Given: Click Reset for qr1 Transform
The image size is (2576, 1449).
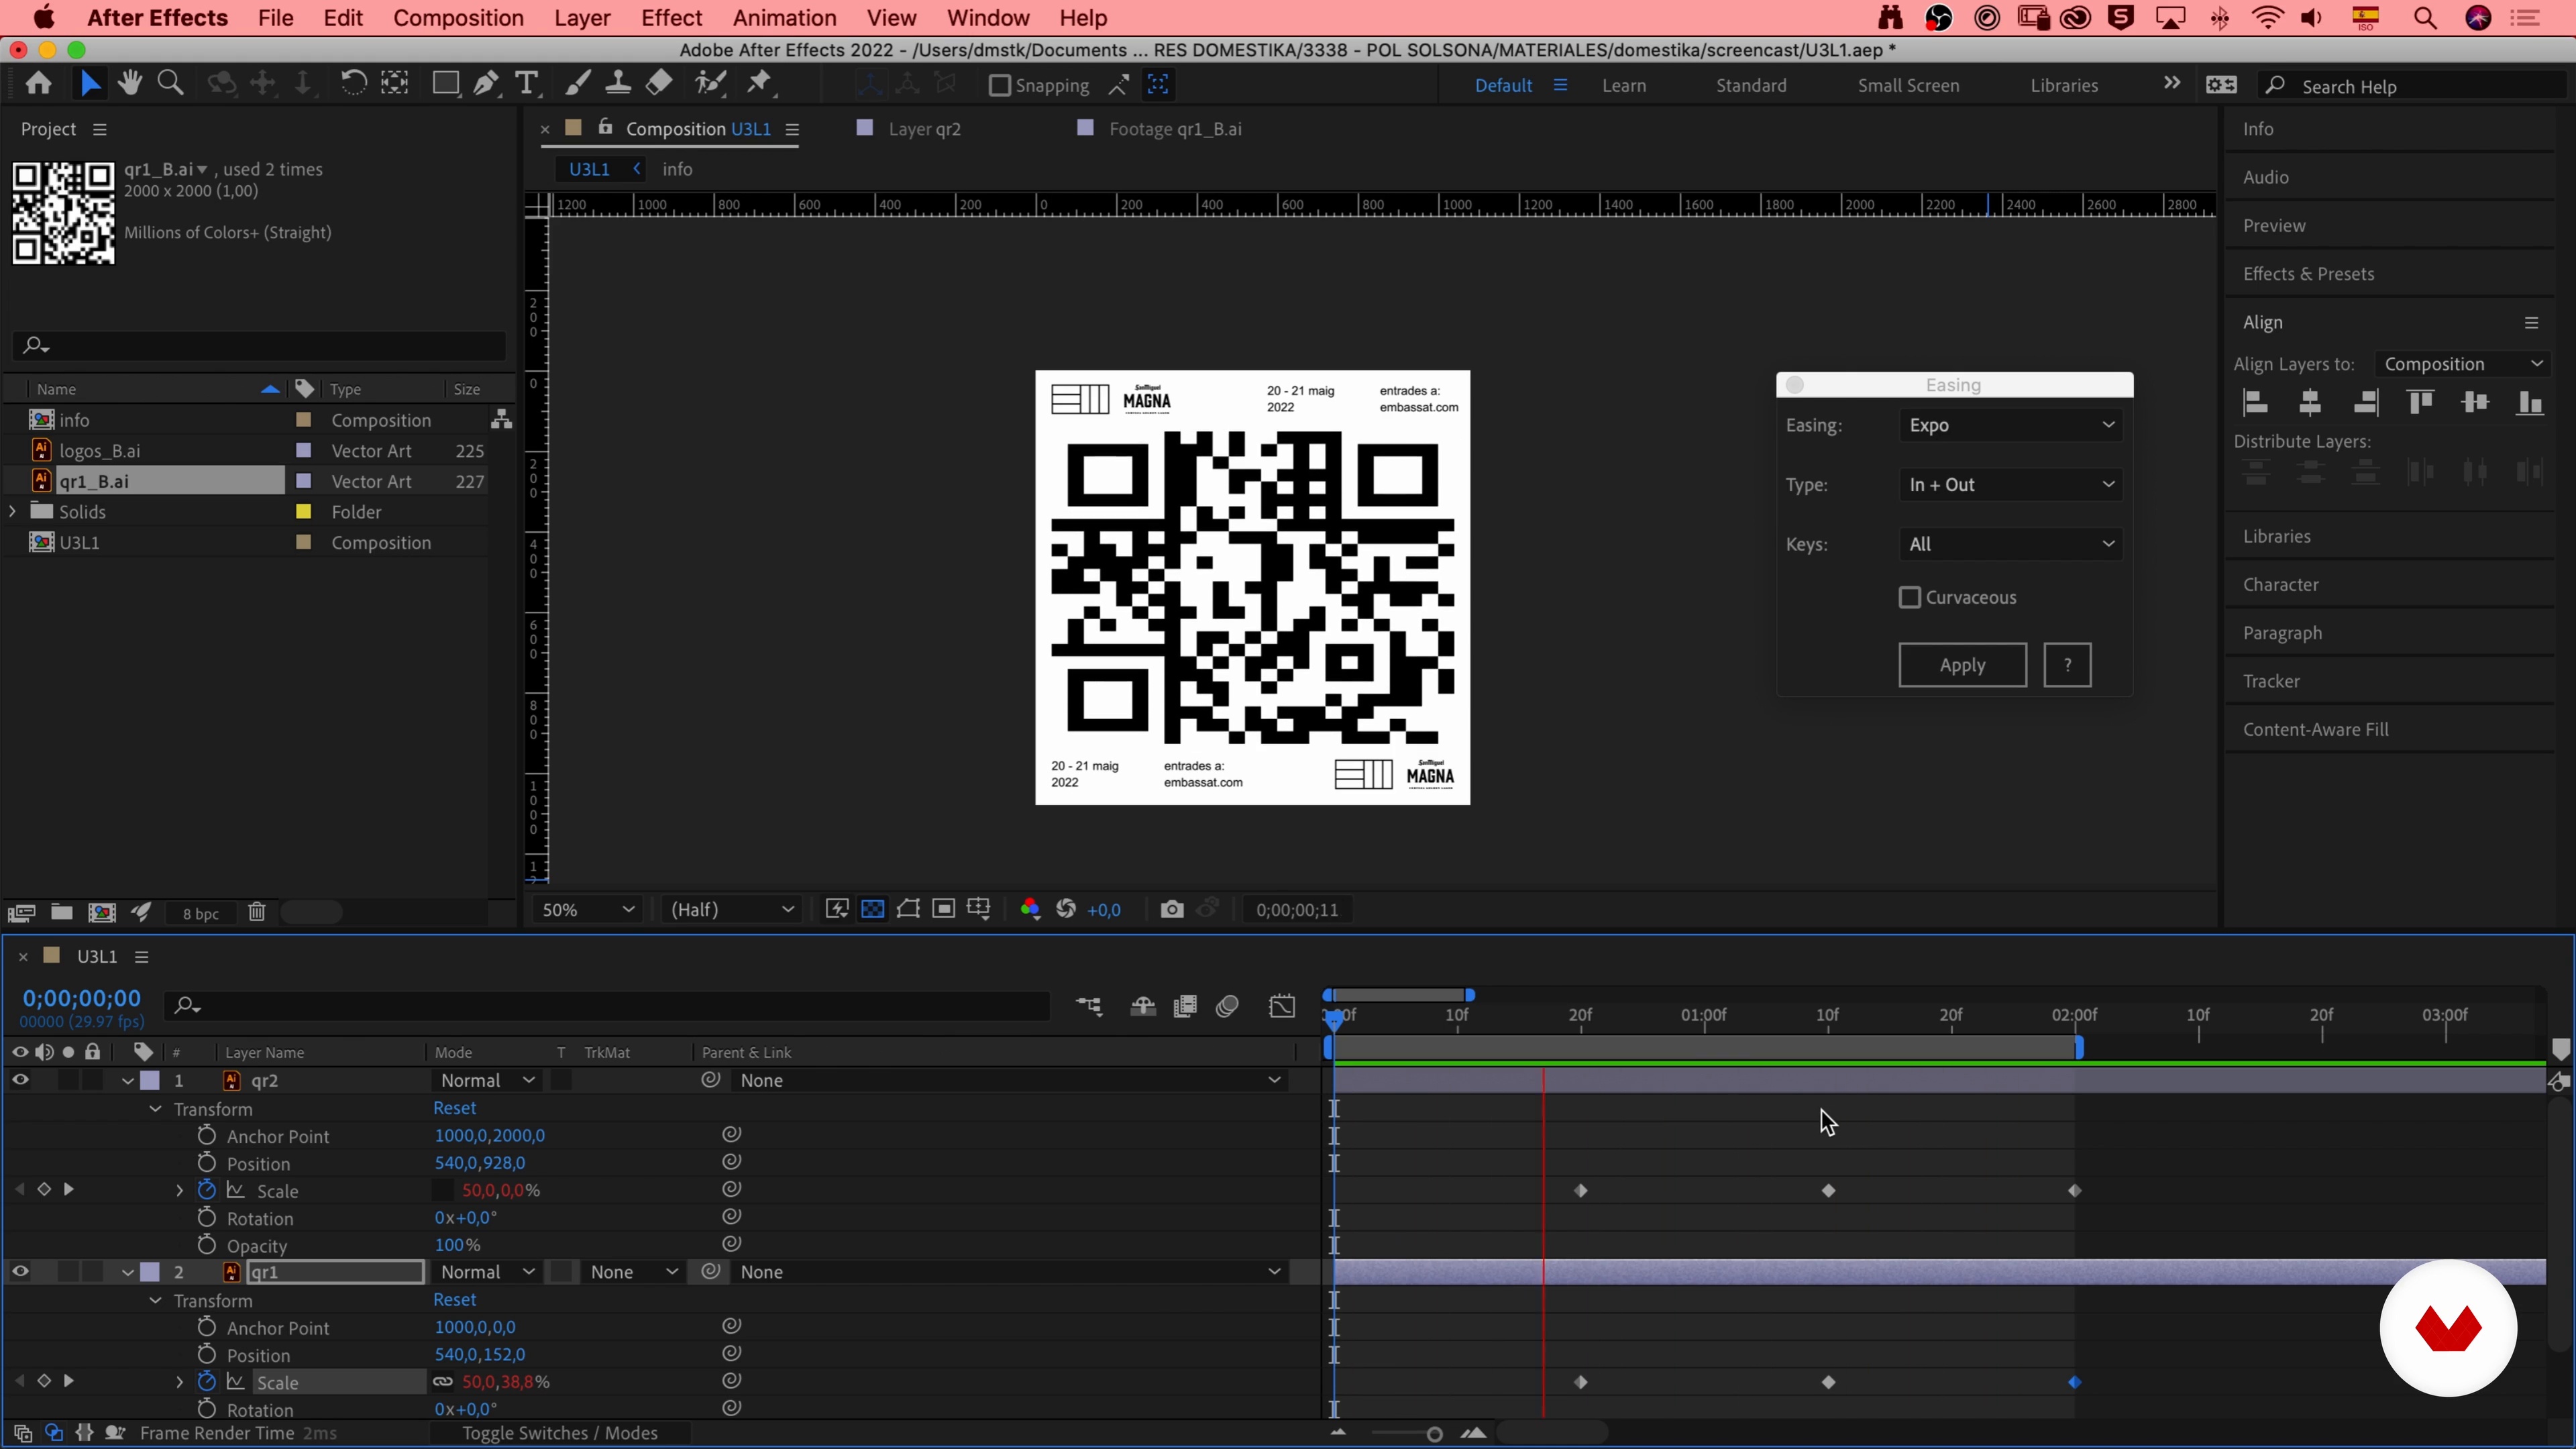Looking at the screenshot, I should [454, 1300].
